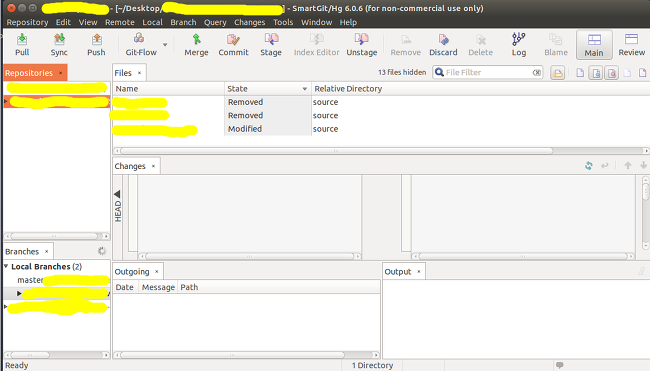Open the Query menu
Screen dimensions: 650x371
215,22
